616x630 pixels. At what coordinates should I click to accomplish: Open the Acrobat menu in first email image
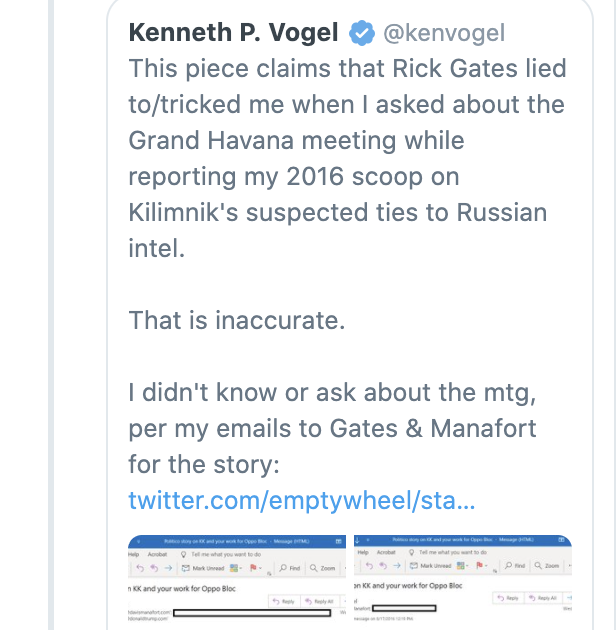157,554
